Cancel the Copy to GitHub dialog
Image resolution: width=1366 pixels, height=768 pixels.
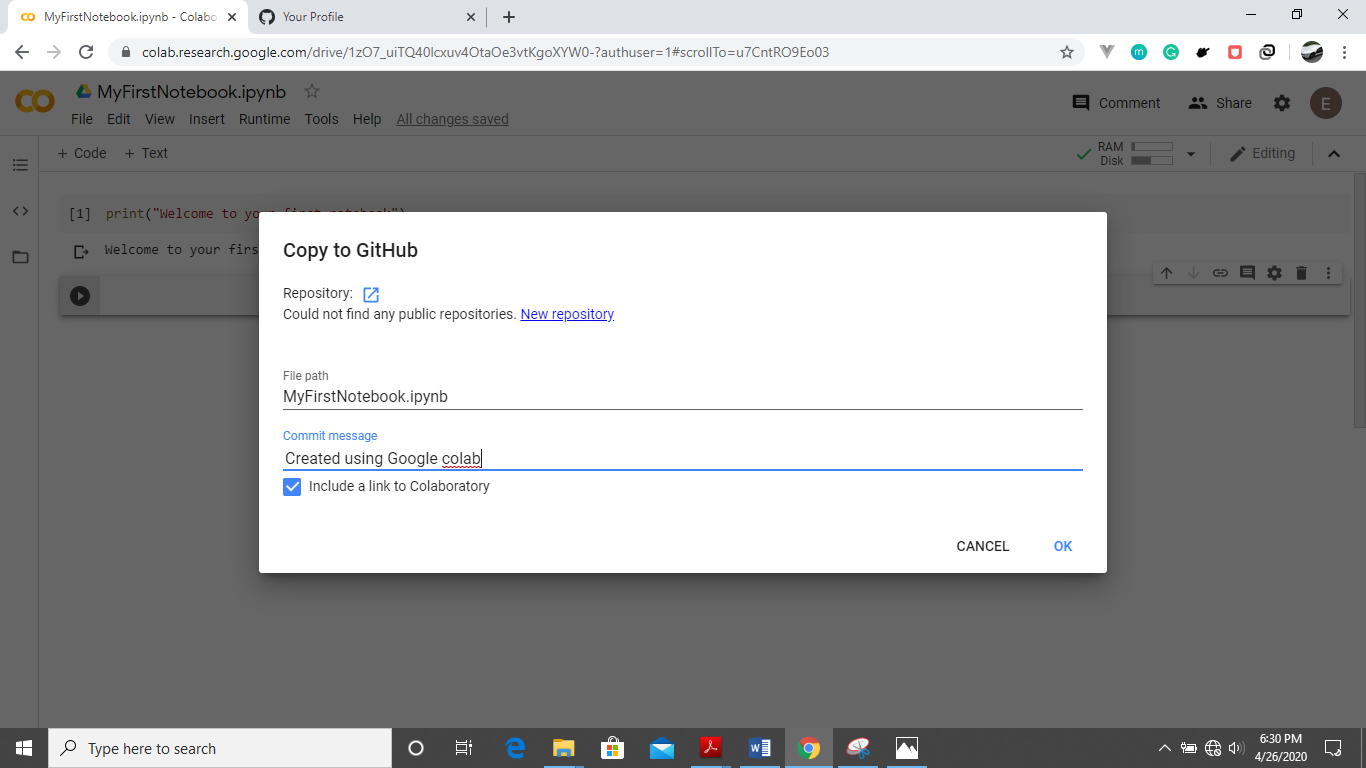(x=983, y=546)
